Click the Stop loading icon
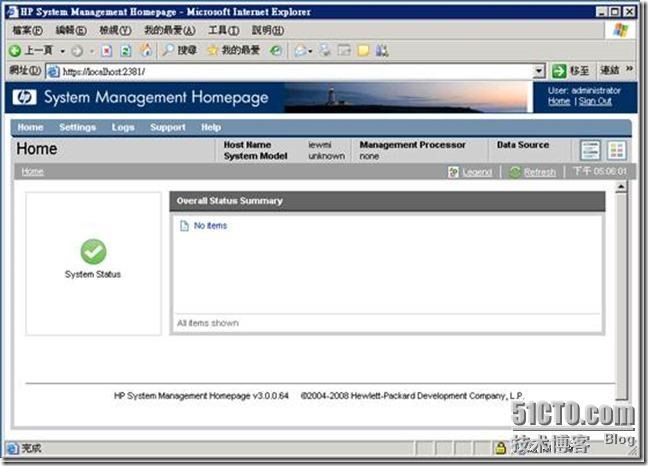 [x=107, y=51]
